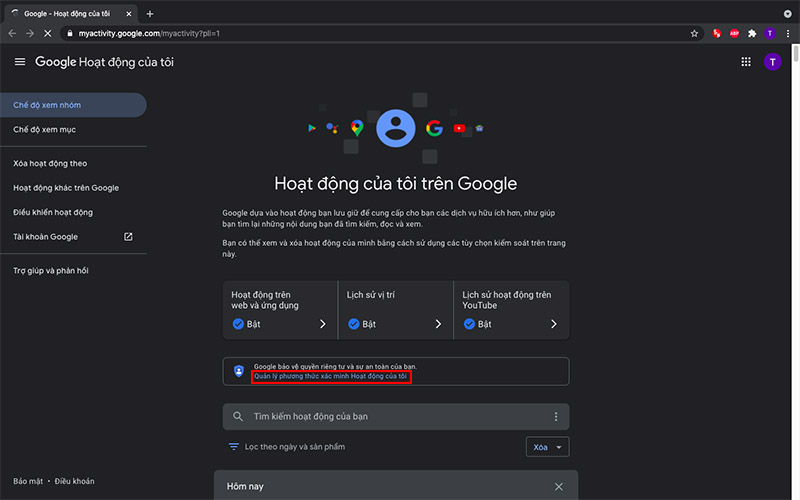Toggle YouTube history Bật checkmark

coord(469,324)
